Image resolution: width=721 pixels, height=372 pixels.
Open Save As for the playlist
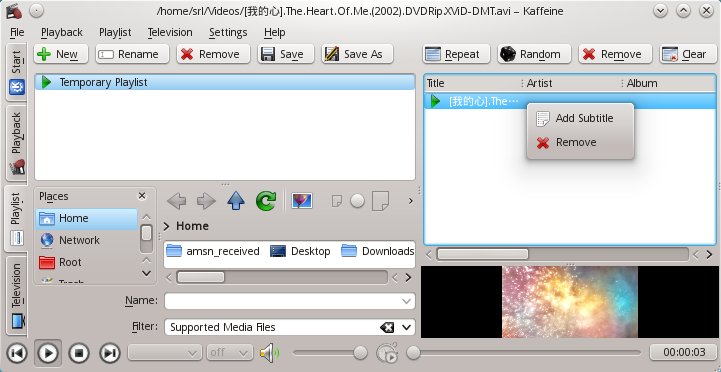point(357,54)
